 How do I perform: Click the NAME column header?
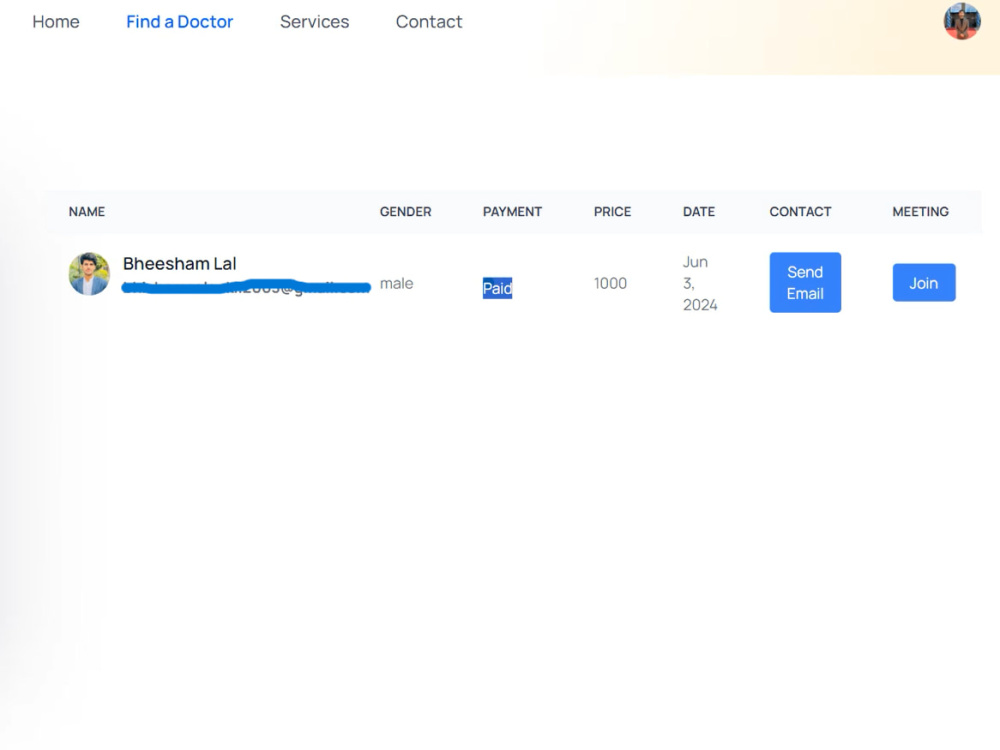click(87, 212)
